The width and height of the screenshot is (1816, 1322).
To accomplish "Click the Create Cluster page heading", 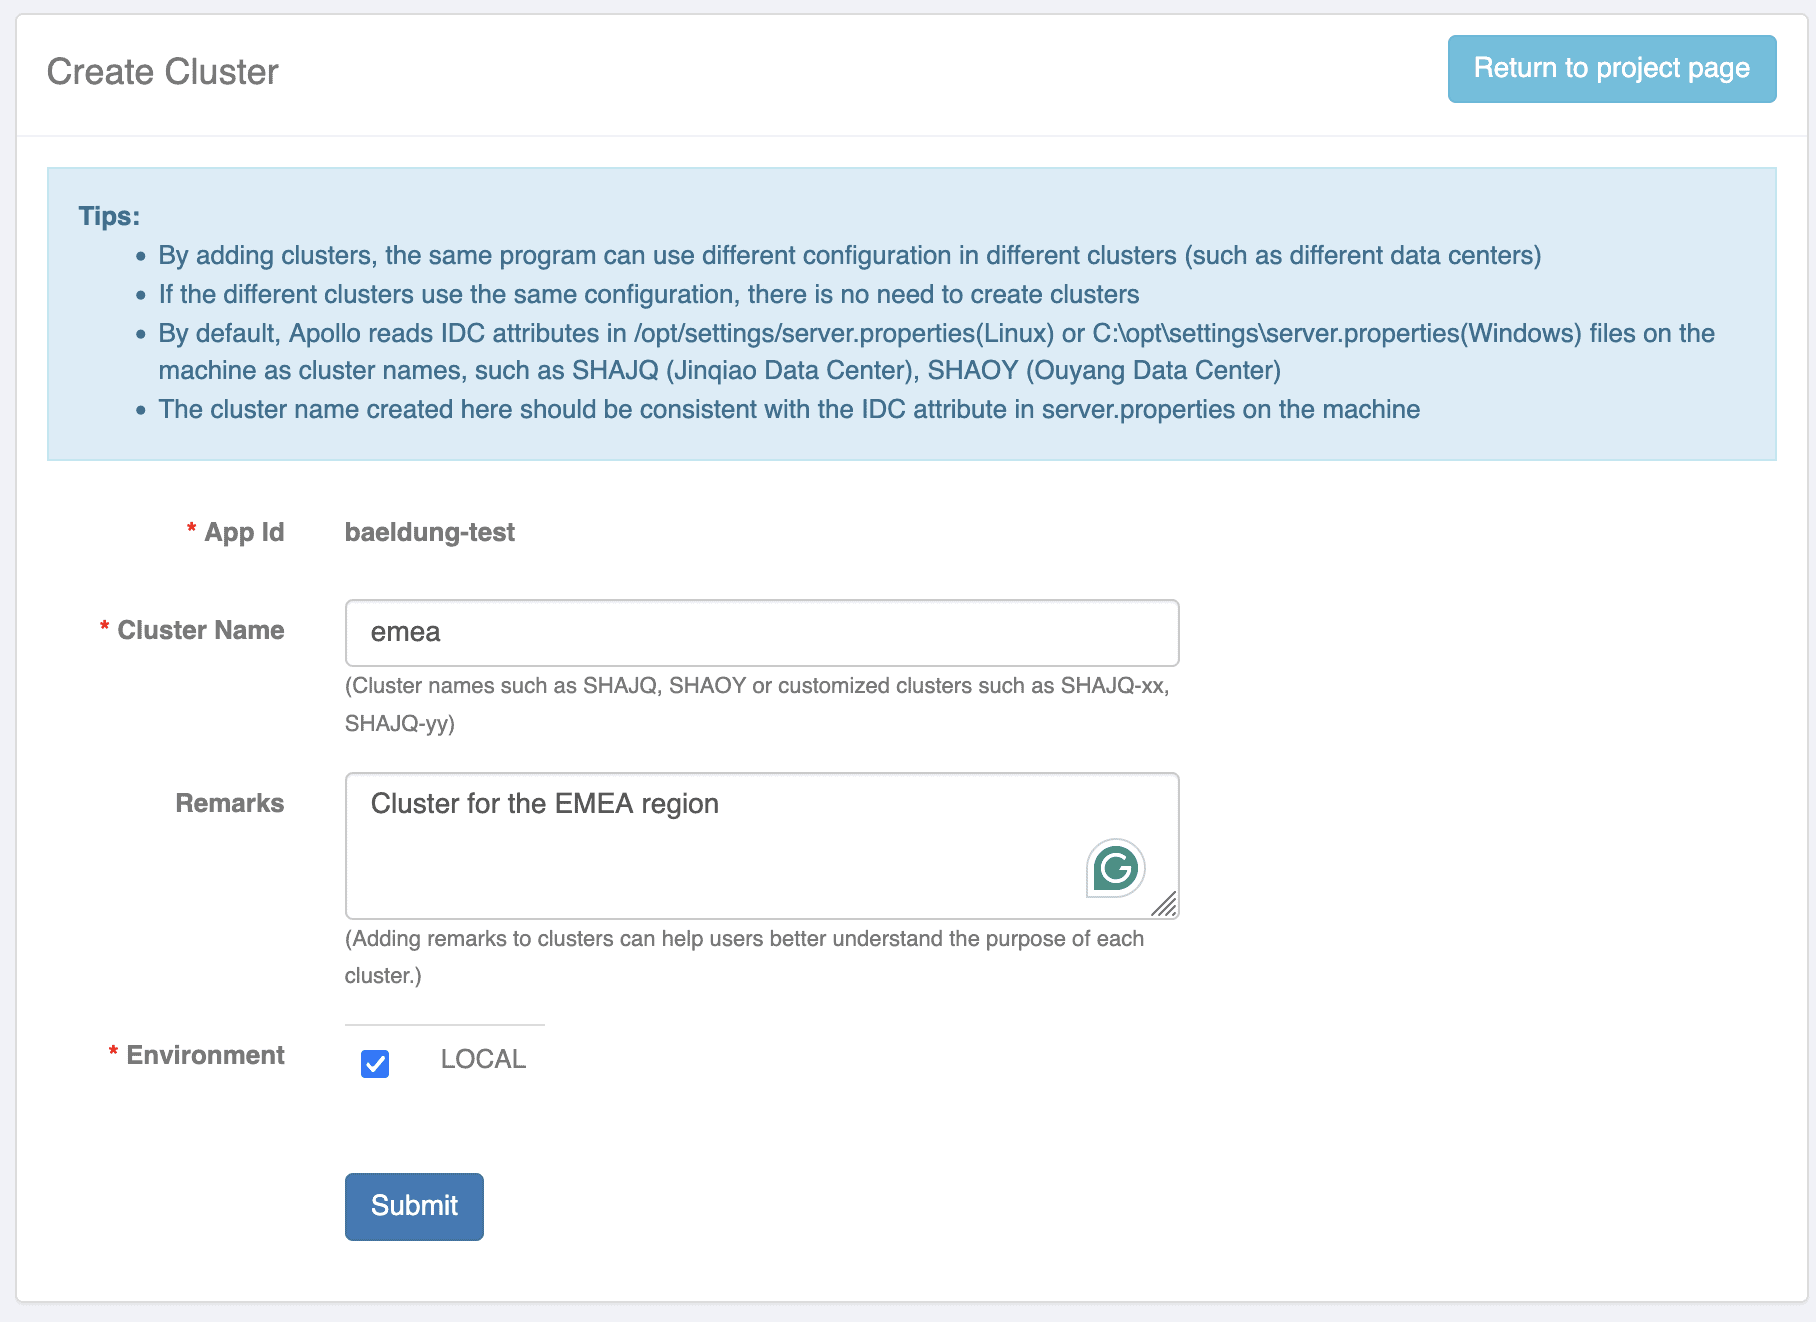I will tap(163, 72).
